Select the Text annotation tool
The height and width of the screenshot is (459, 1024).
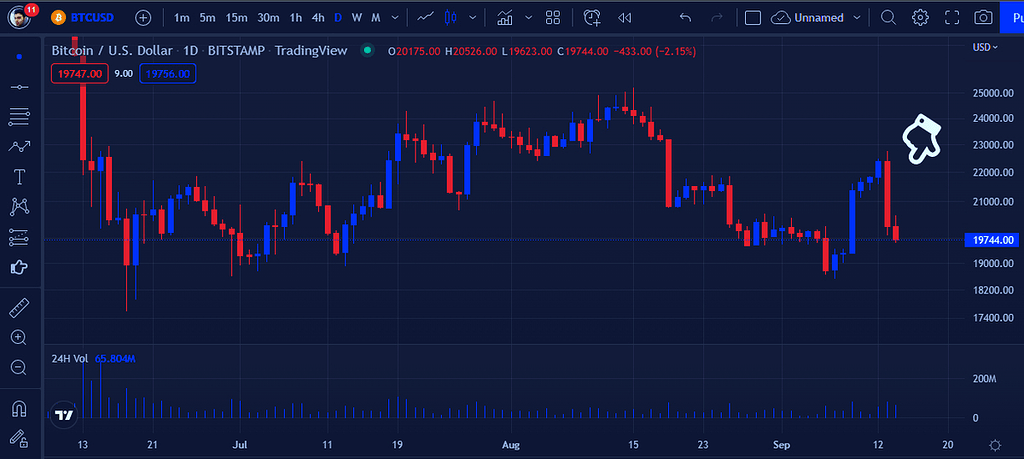click(19, 177)
